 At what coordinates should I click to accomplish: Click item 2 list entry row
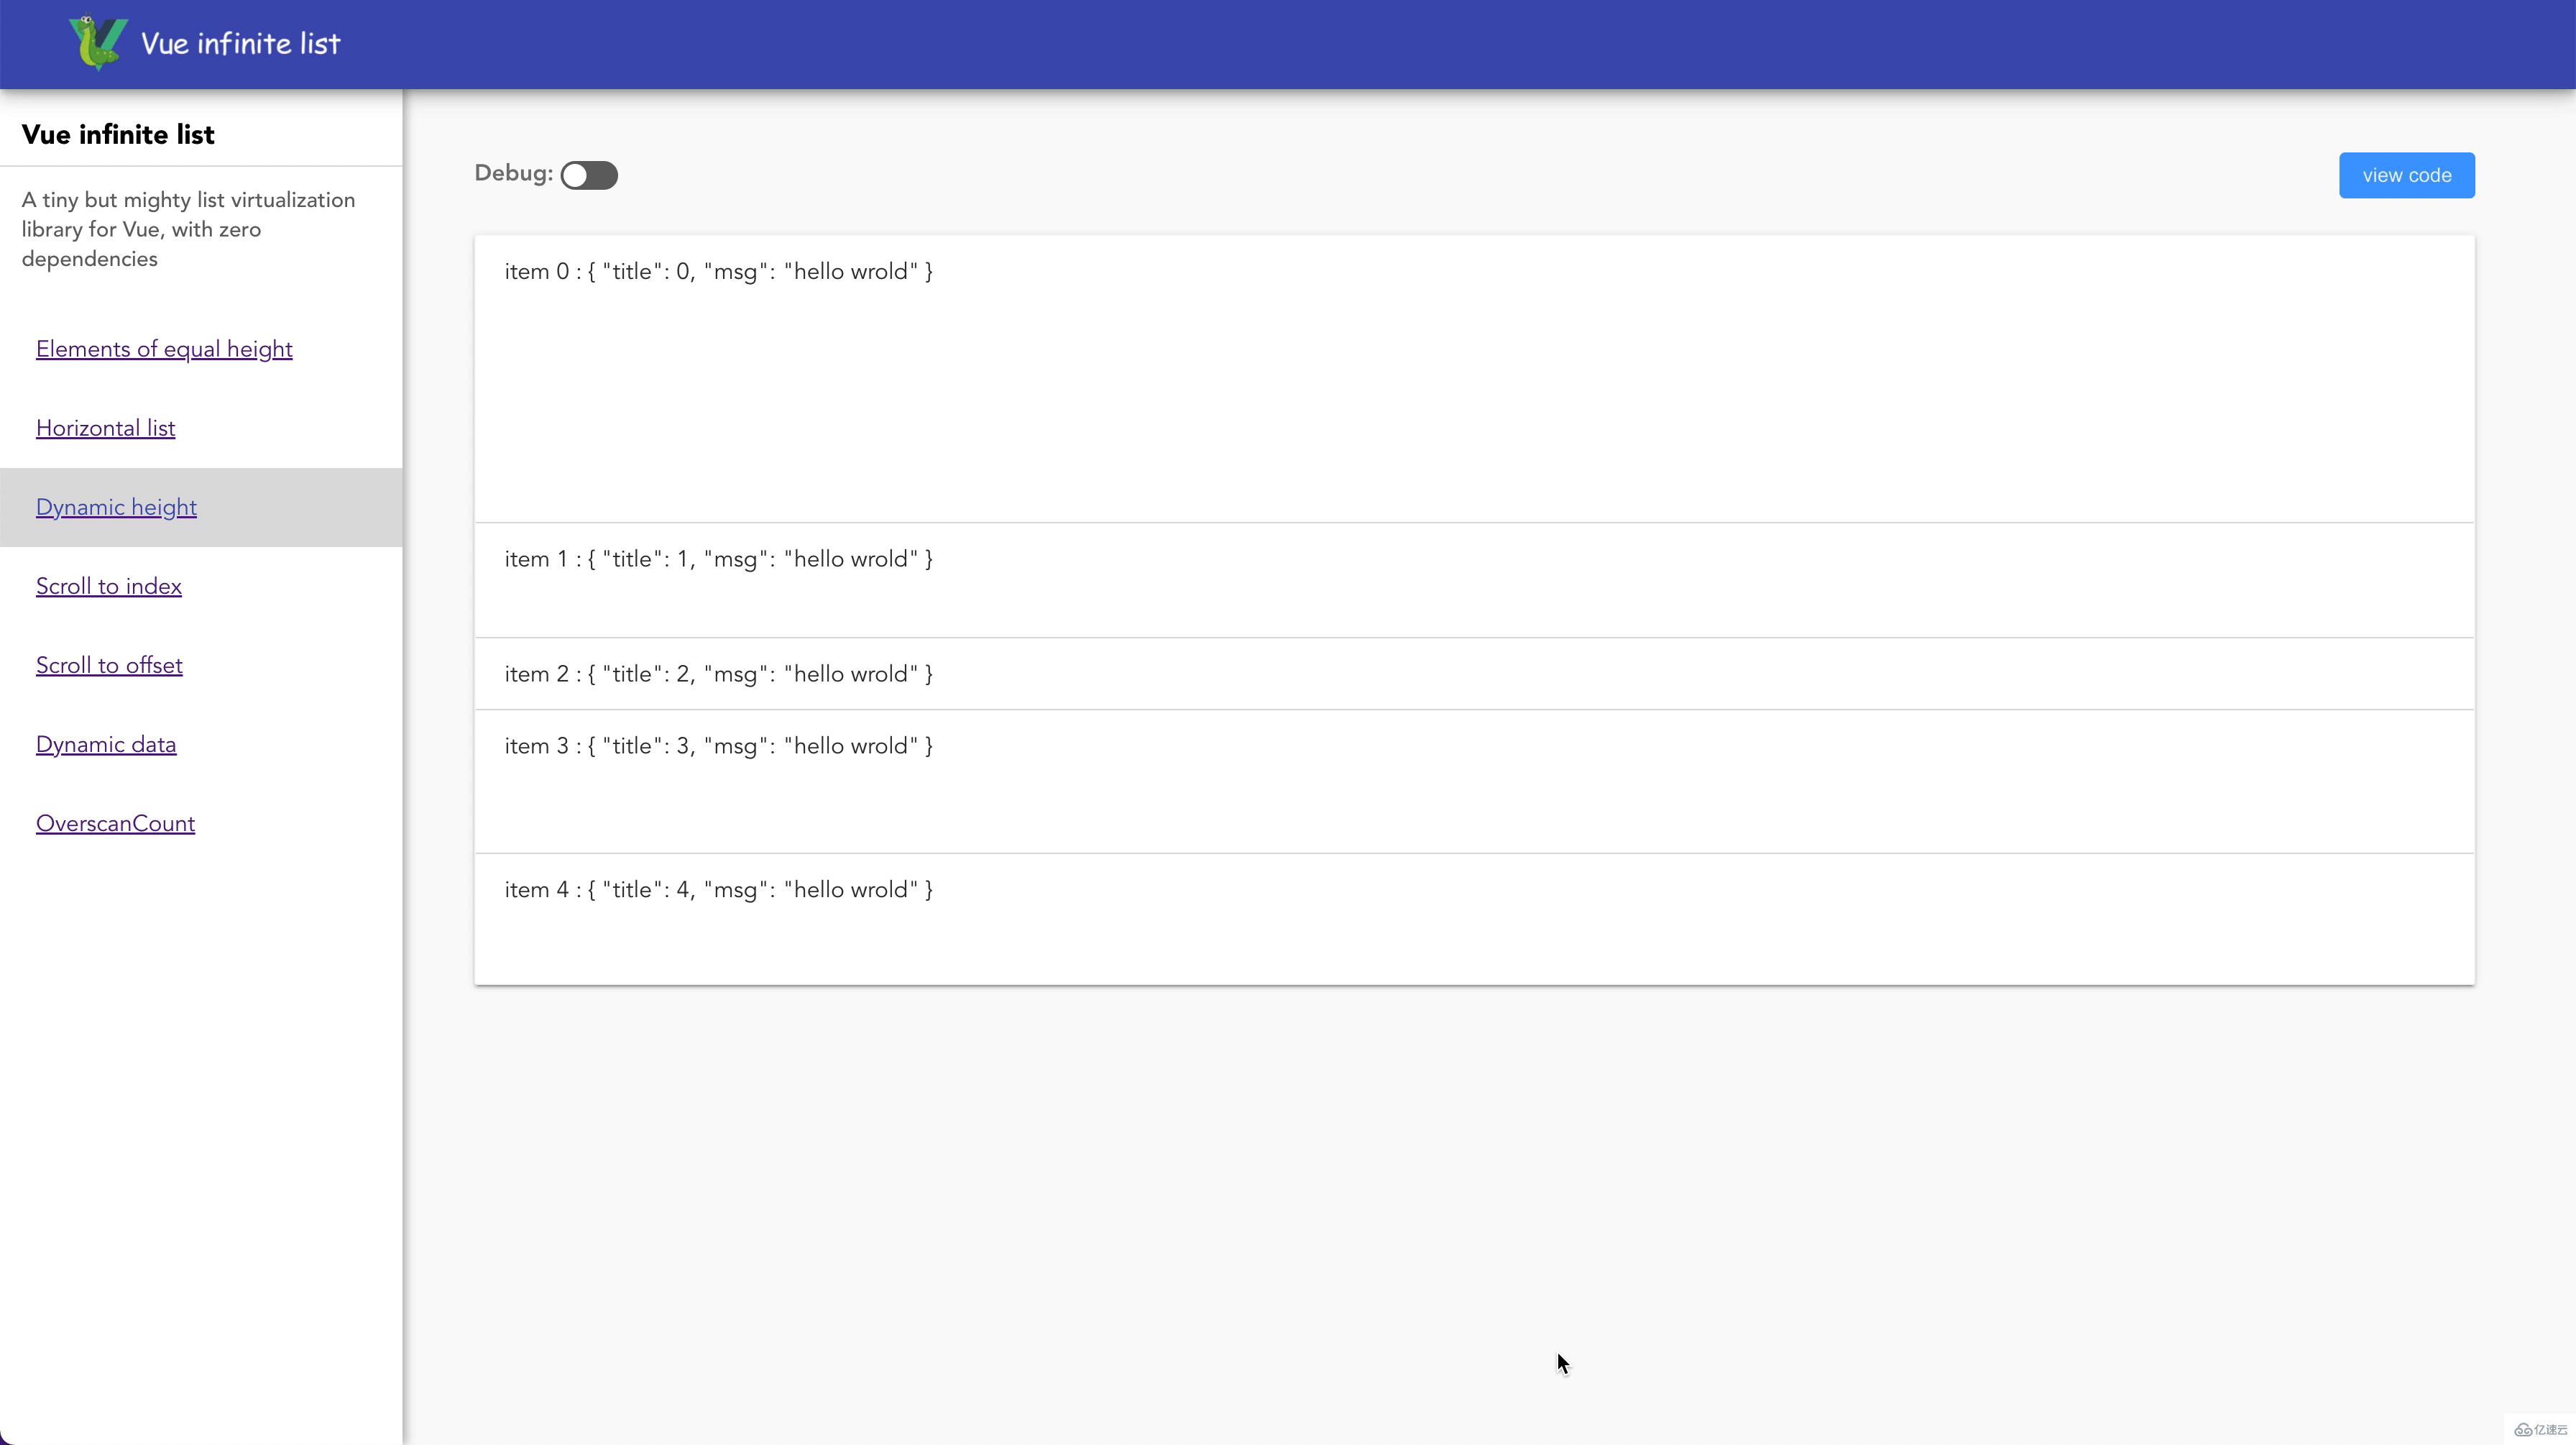click(x=1472, y=672)
